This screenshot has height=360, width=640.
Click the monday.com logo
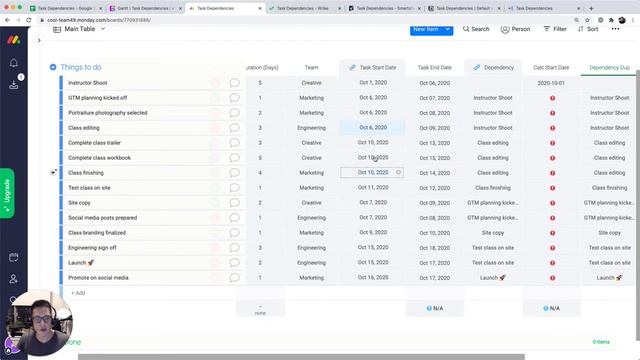pyautogui.click(x=13, y=40)
